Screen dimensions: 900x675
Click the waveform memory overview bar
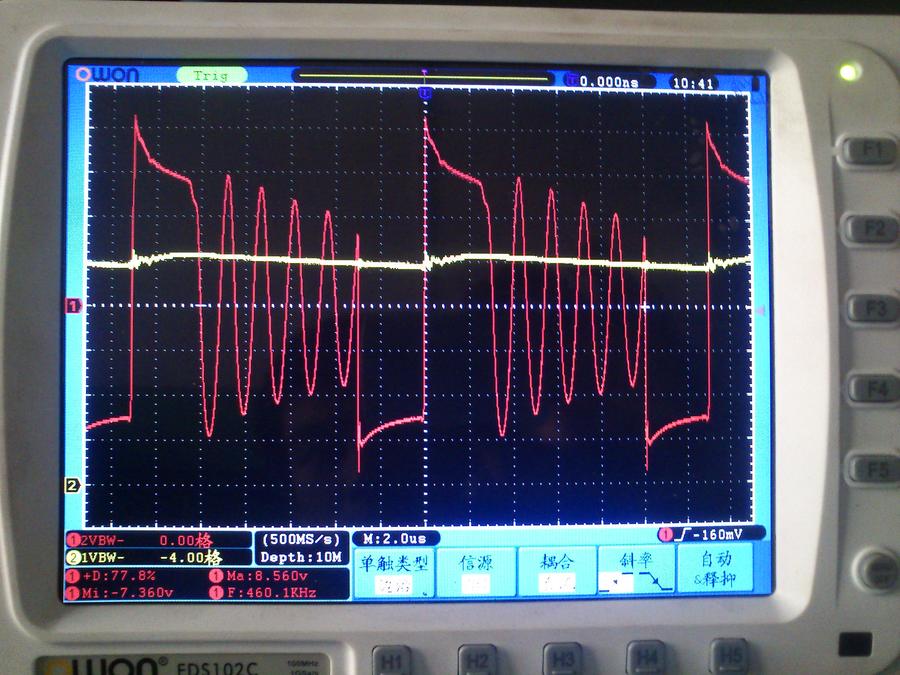424,76
